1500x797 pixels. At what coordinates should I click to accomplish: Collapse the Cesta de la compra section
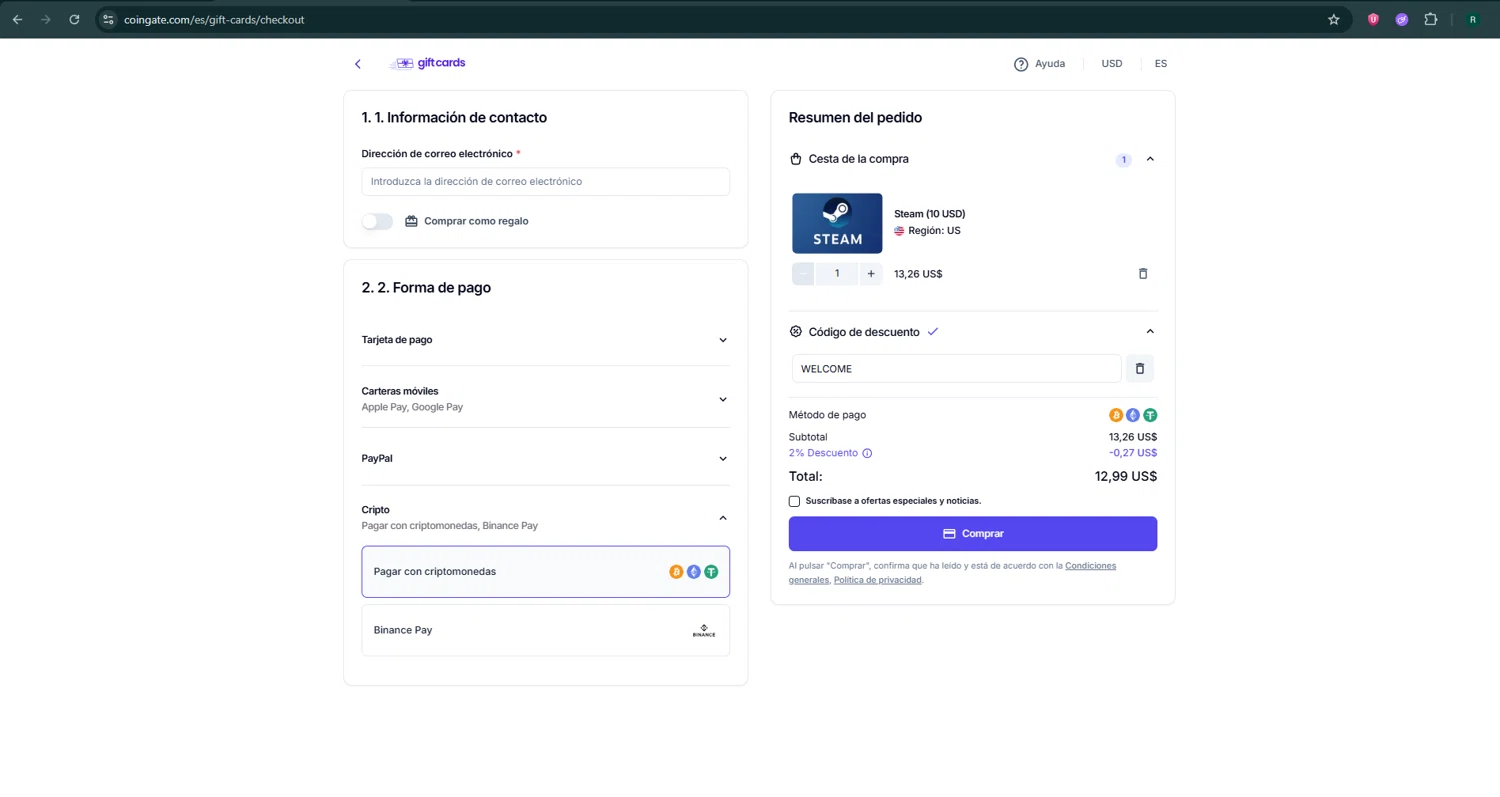click(x=1150, y=159)
